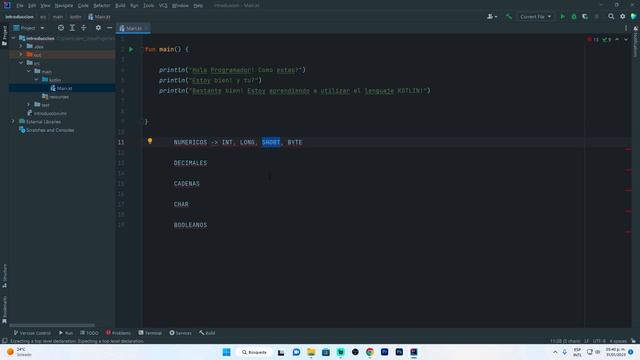This screenshot has height=360, width=640.
Task: Click the Windows Start button
Action: tap(227, 352)
